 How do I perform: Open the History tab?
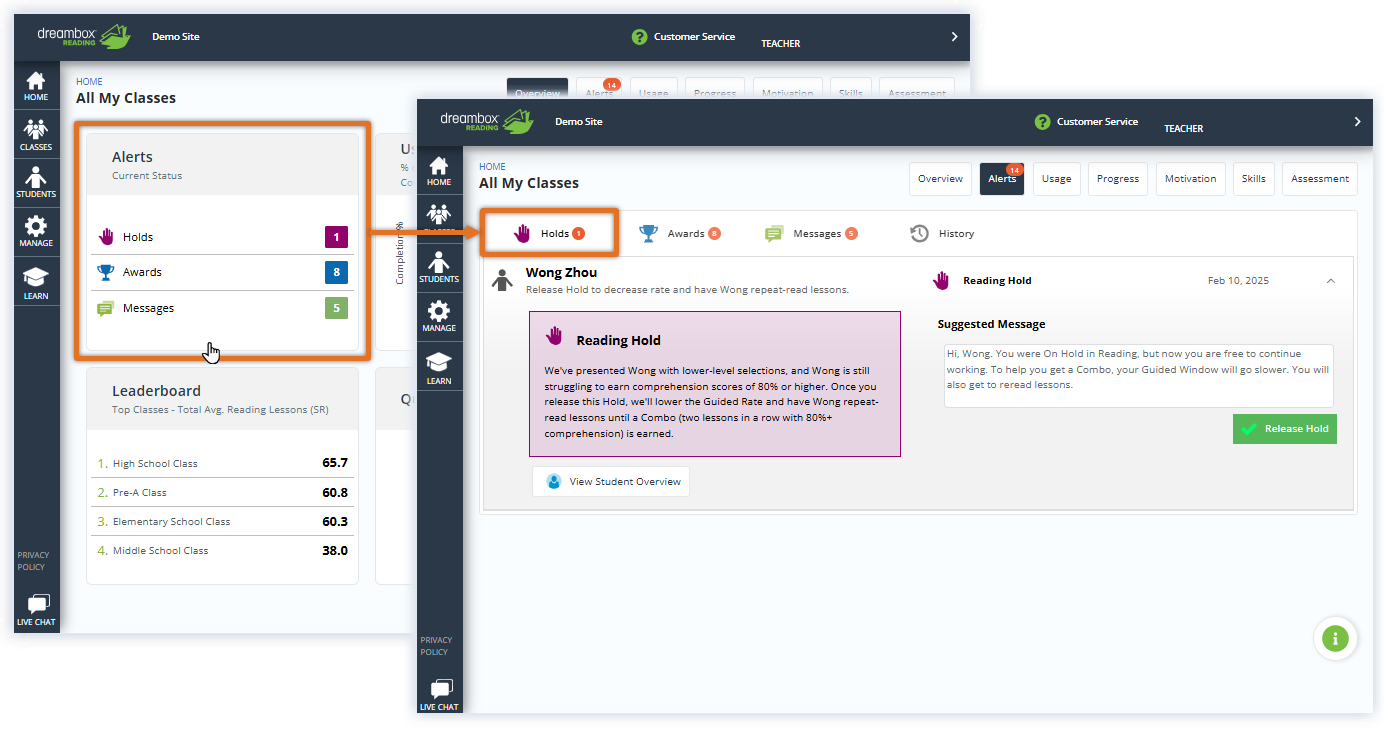[x=942, y=233]
